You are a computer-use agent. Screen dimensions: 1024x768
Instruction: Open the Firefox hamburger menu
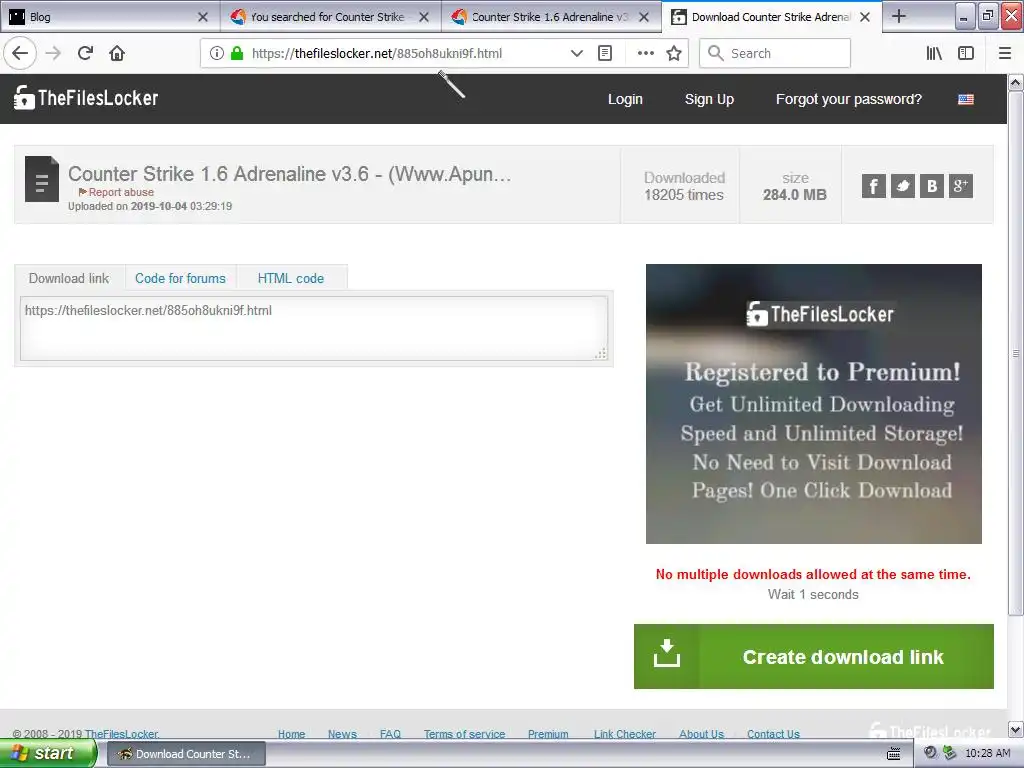coord(1005,54)
